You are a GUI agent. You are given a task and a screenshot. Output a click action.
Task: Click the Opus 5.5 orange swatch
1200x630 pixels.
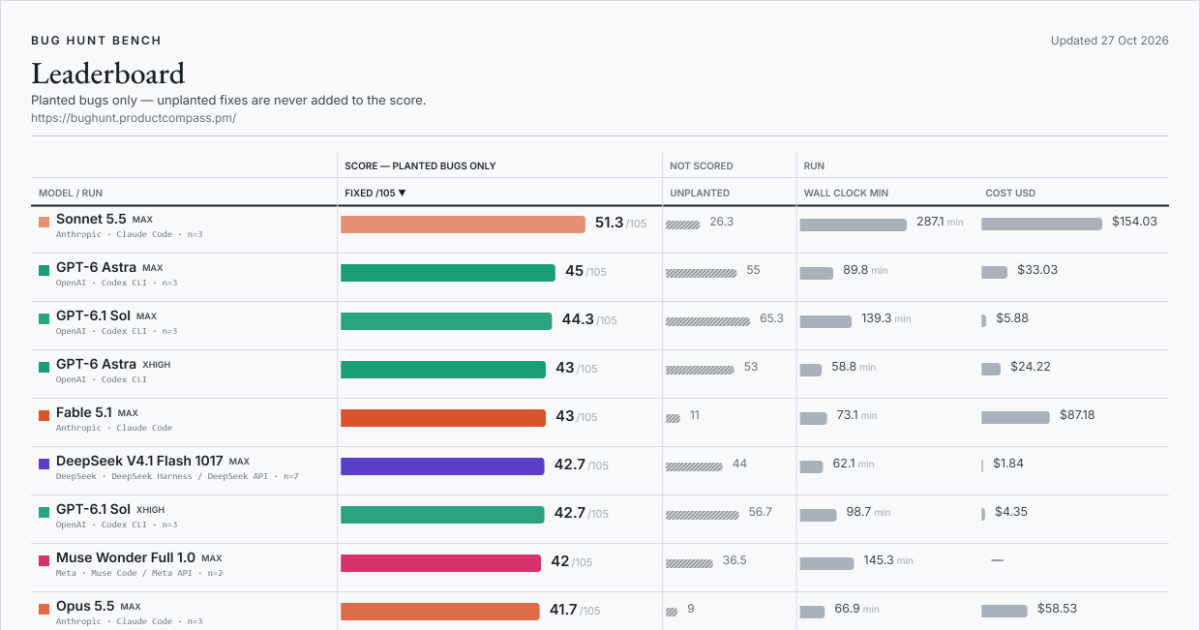pos(44,609)
